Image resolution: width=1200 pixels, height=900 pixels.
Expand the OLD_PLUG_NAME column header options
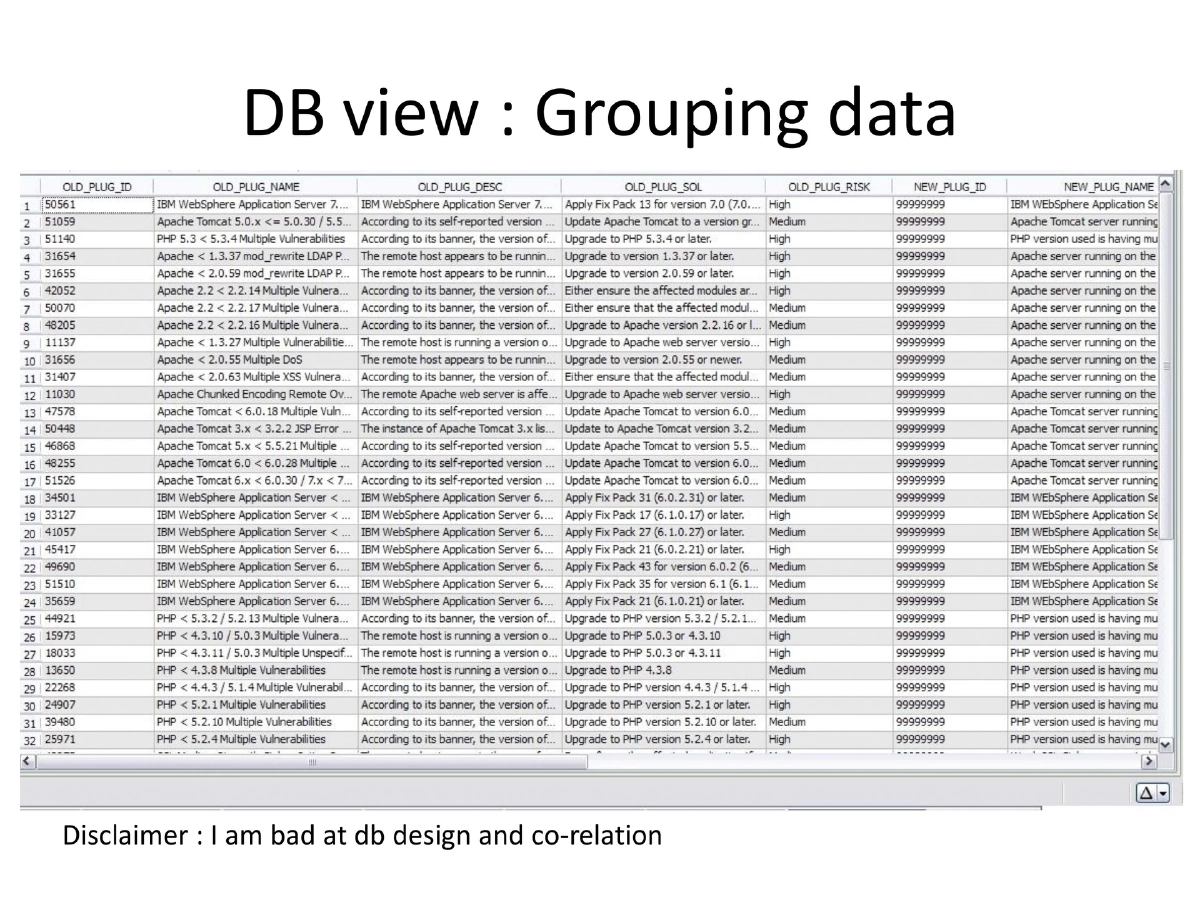[255, 186]
